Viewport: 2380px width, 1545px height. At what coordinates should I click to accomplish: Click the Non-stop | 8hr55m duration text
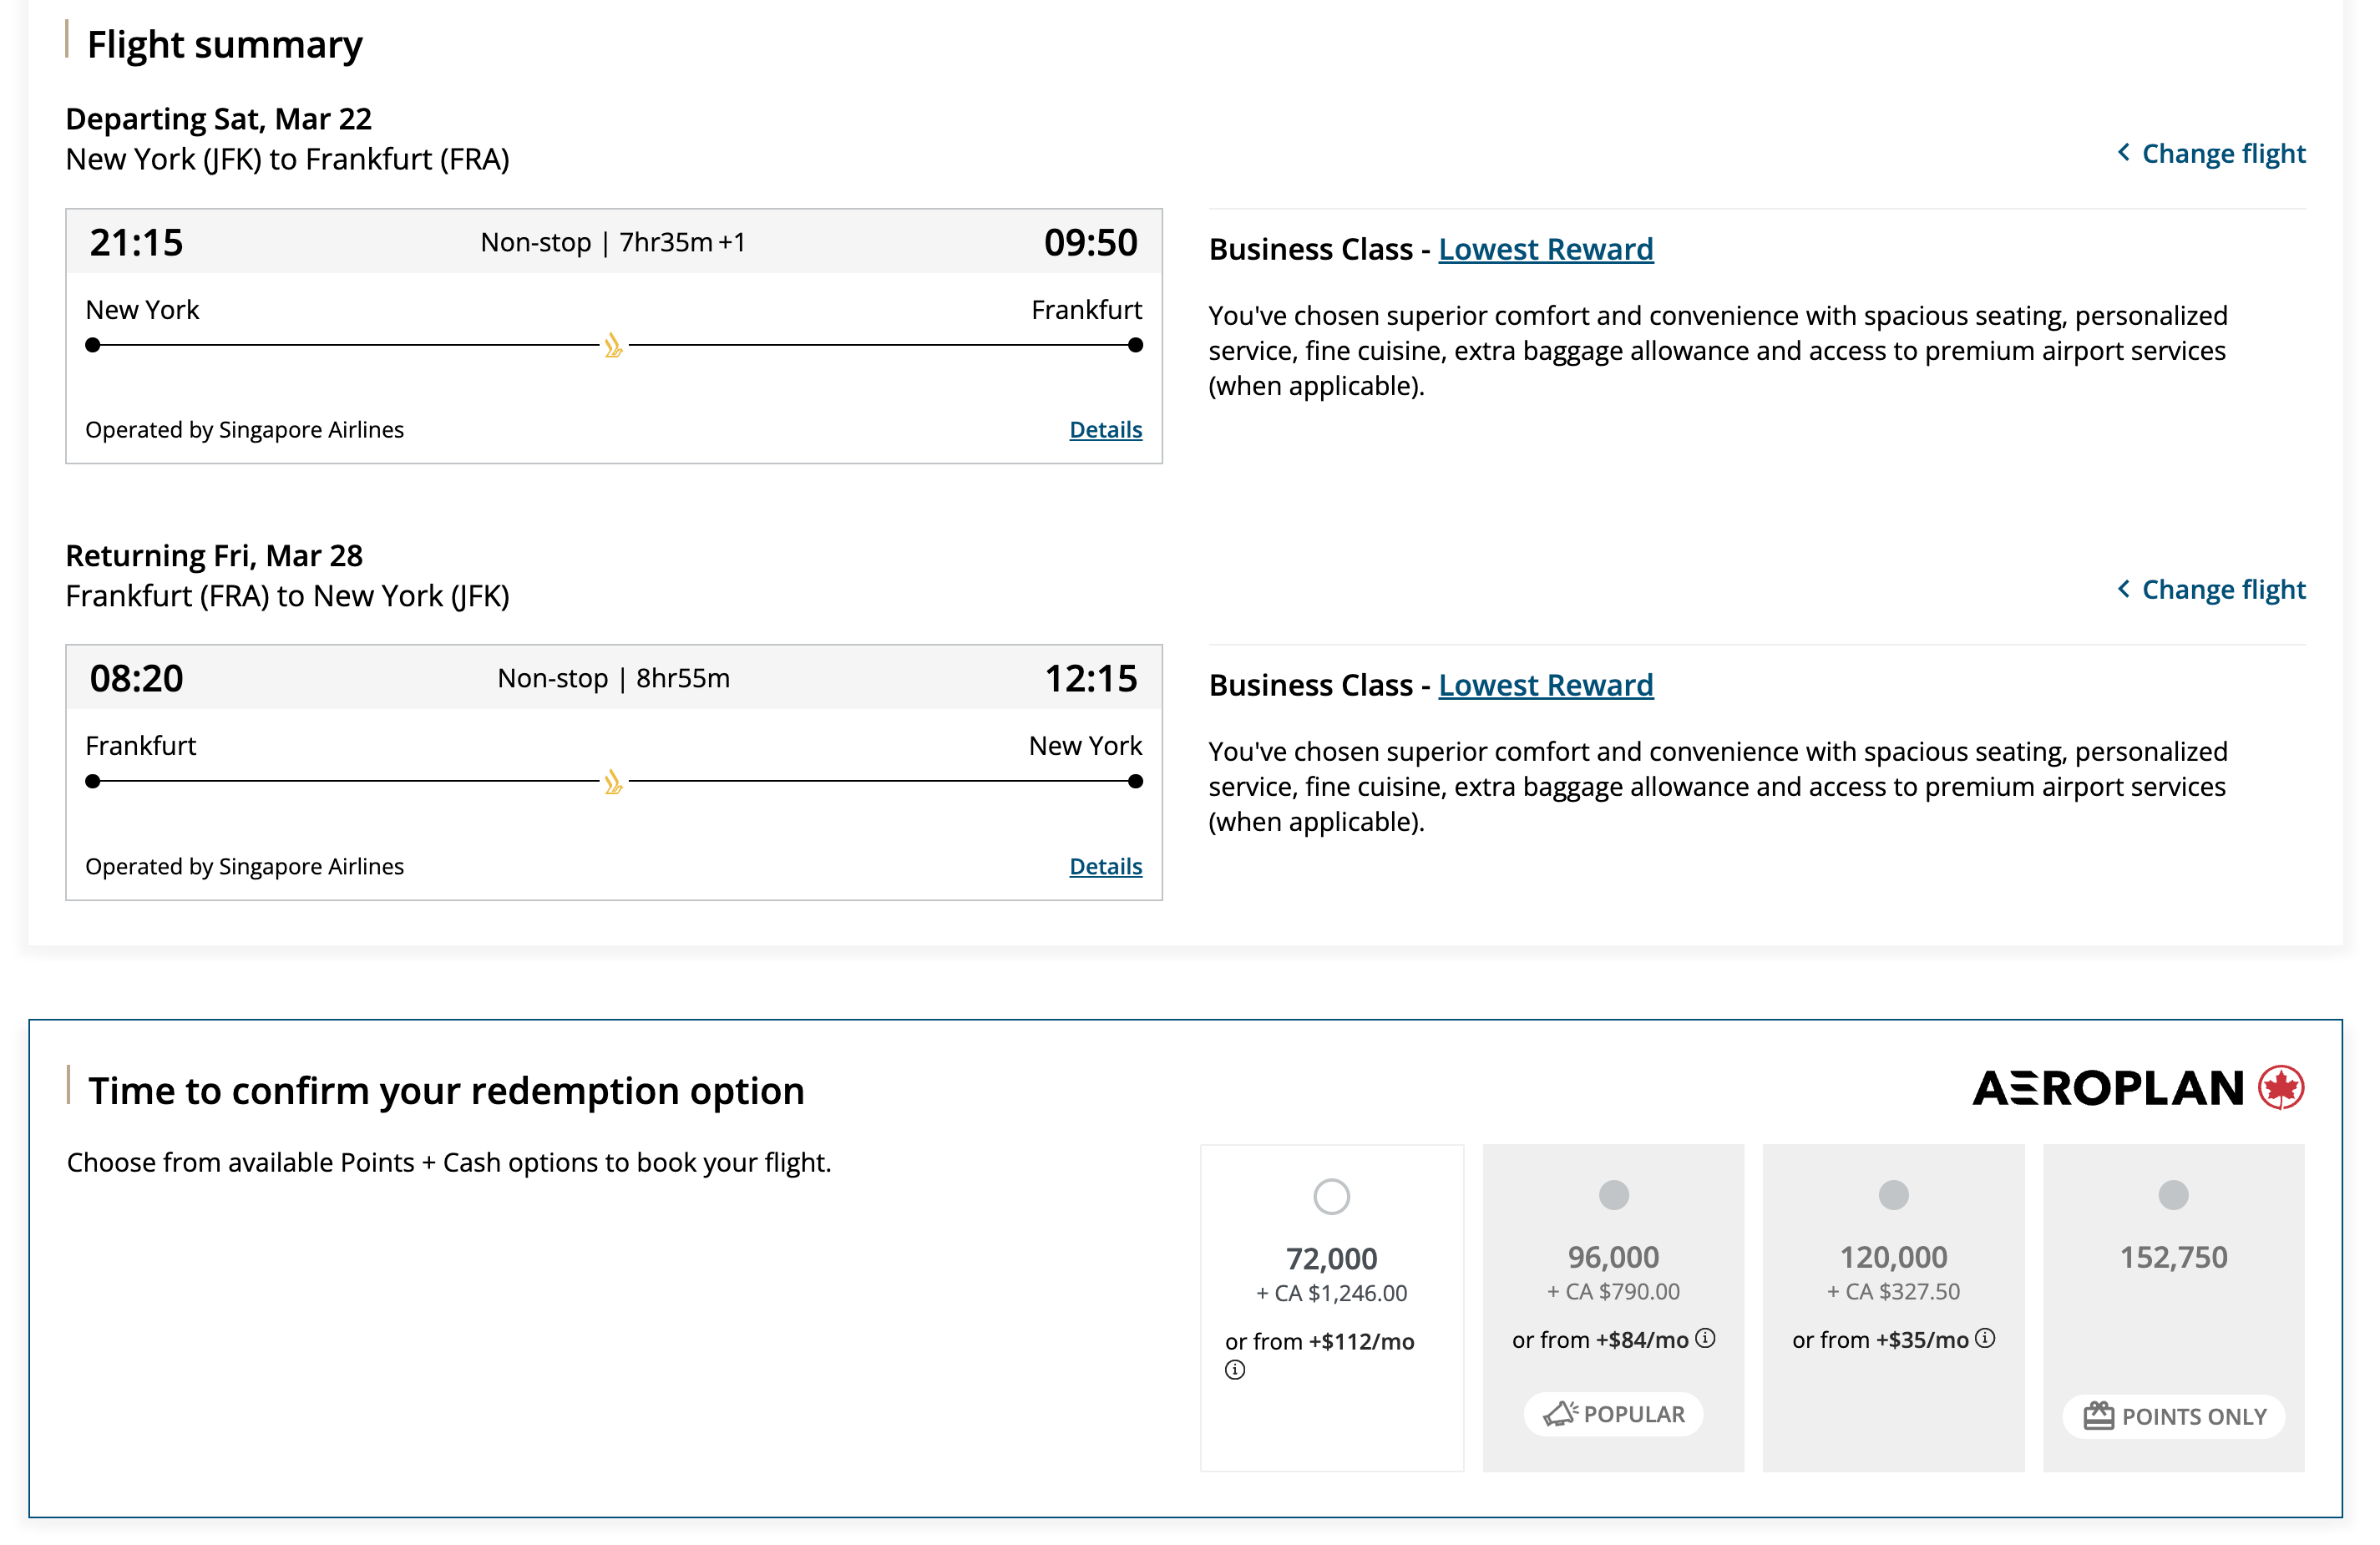pyautogui.click(x=613, y=678)
